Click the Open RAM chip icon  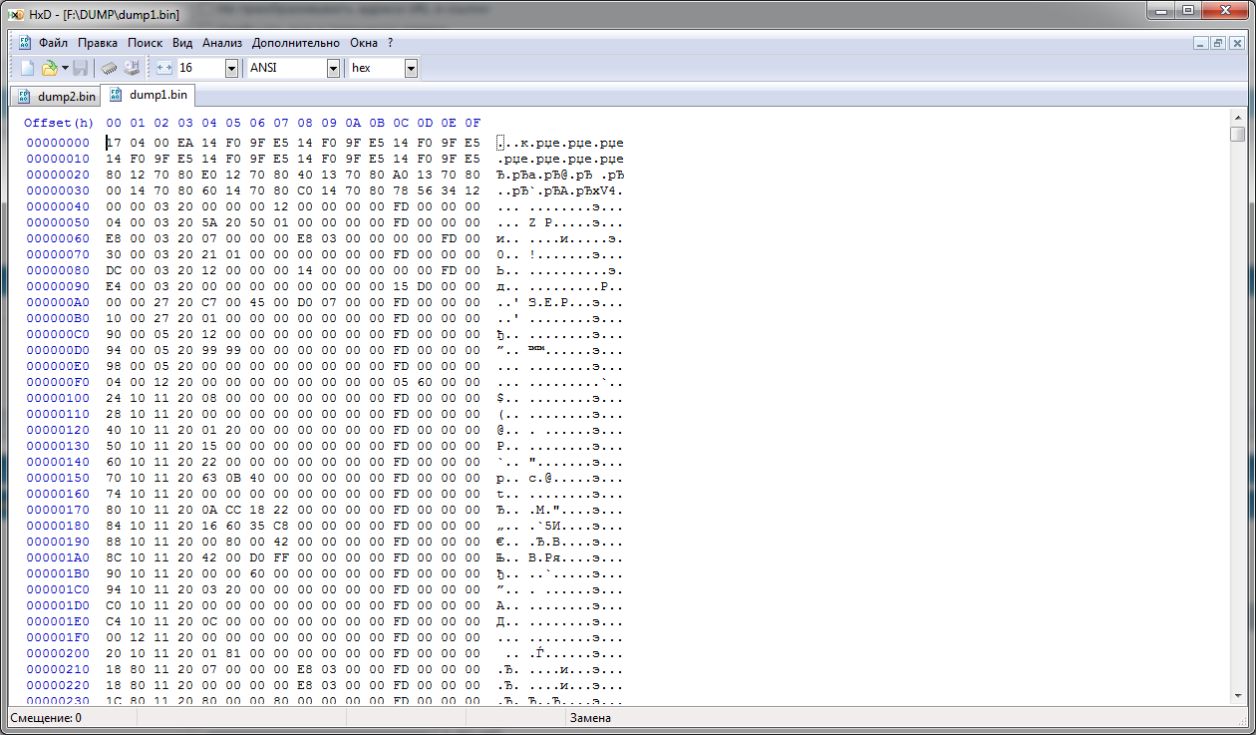point(109,68)
